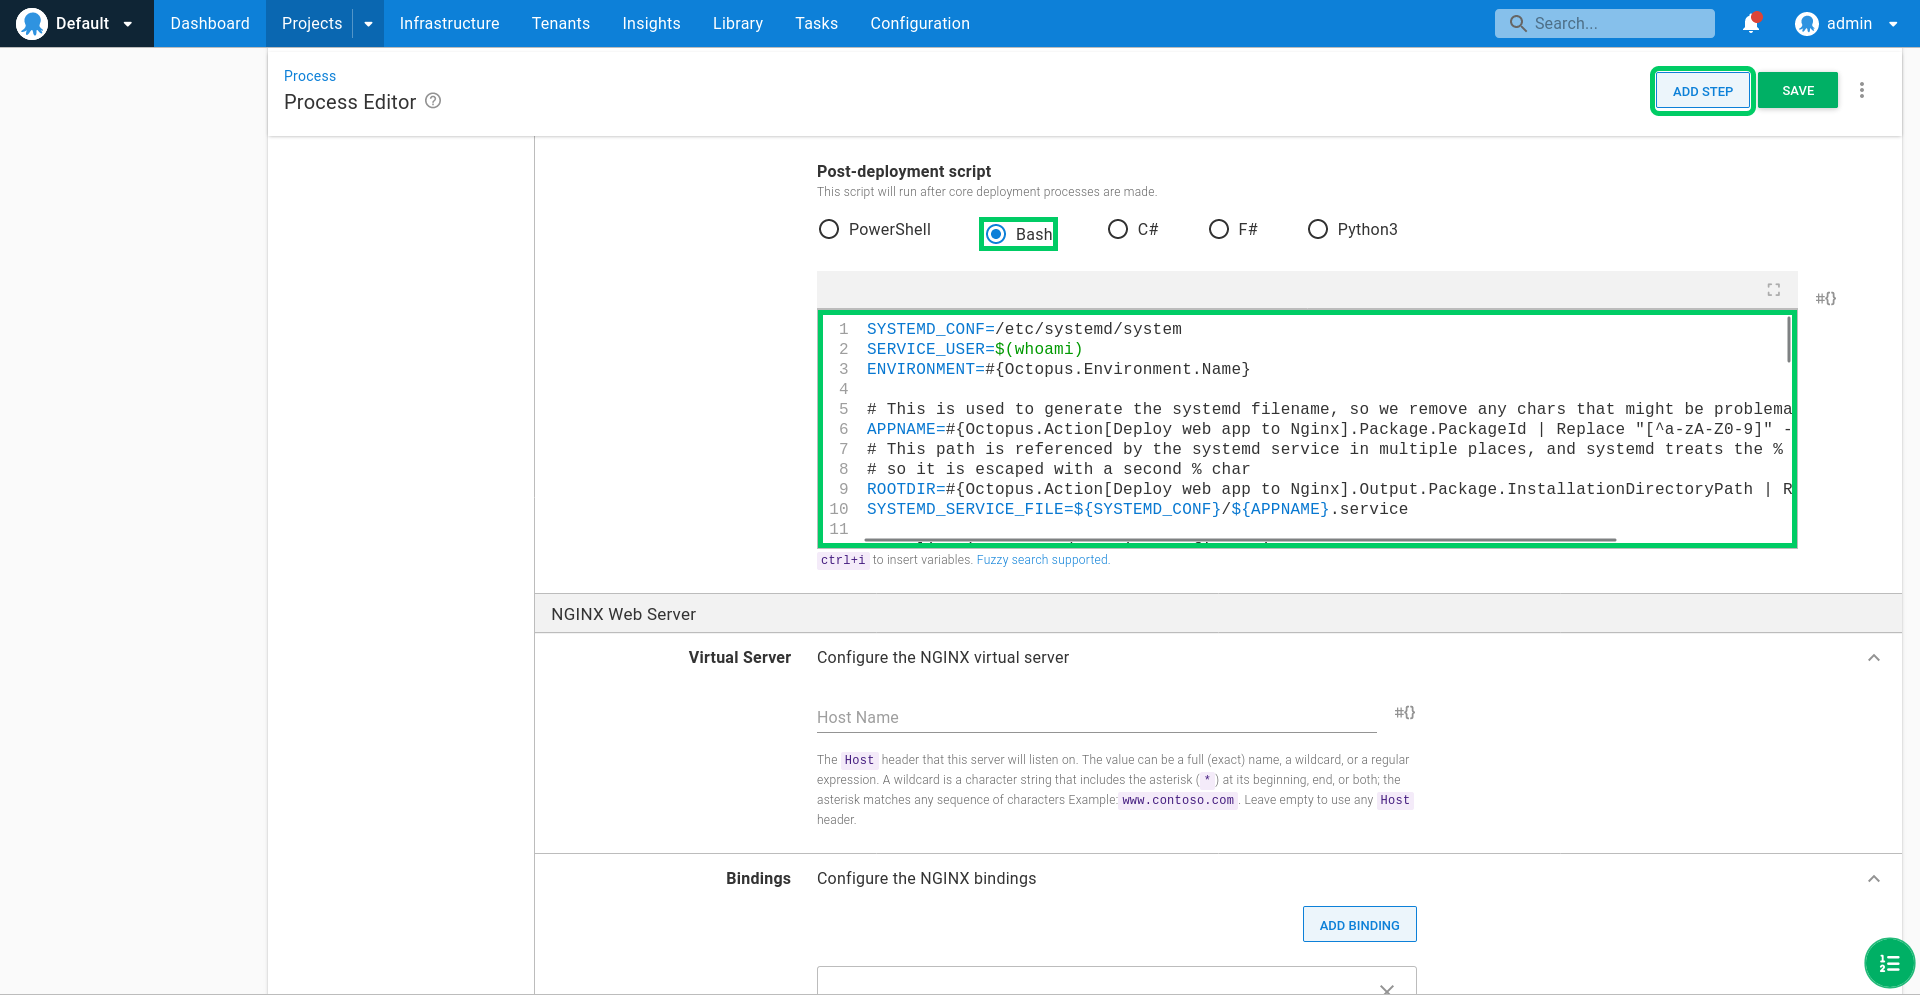Open the notifications bell
Screen dimensions: 1920x995
[x=1751, y=23]
